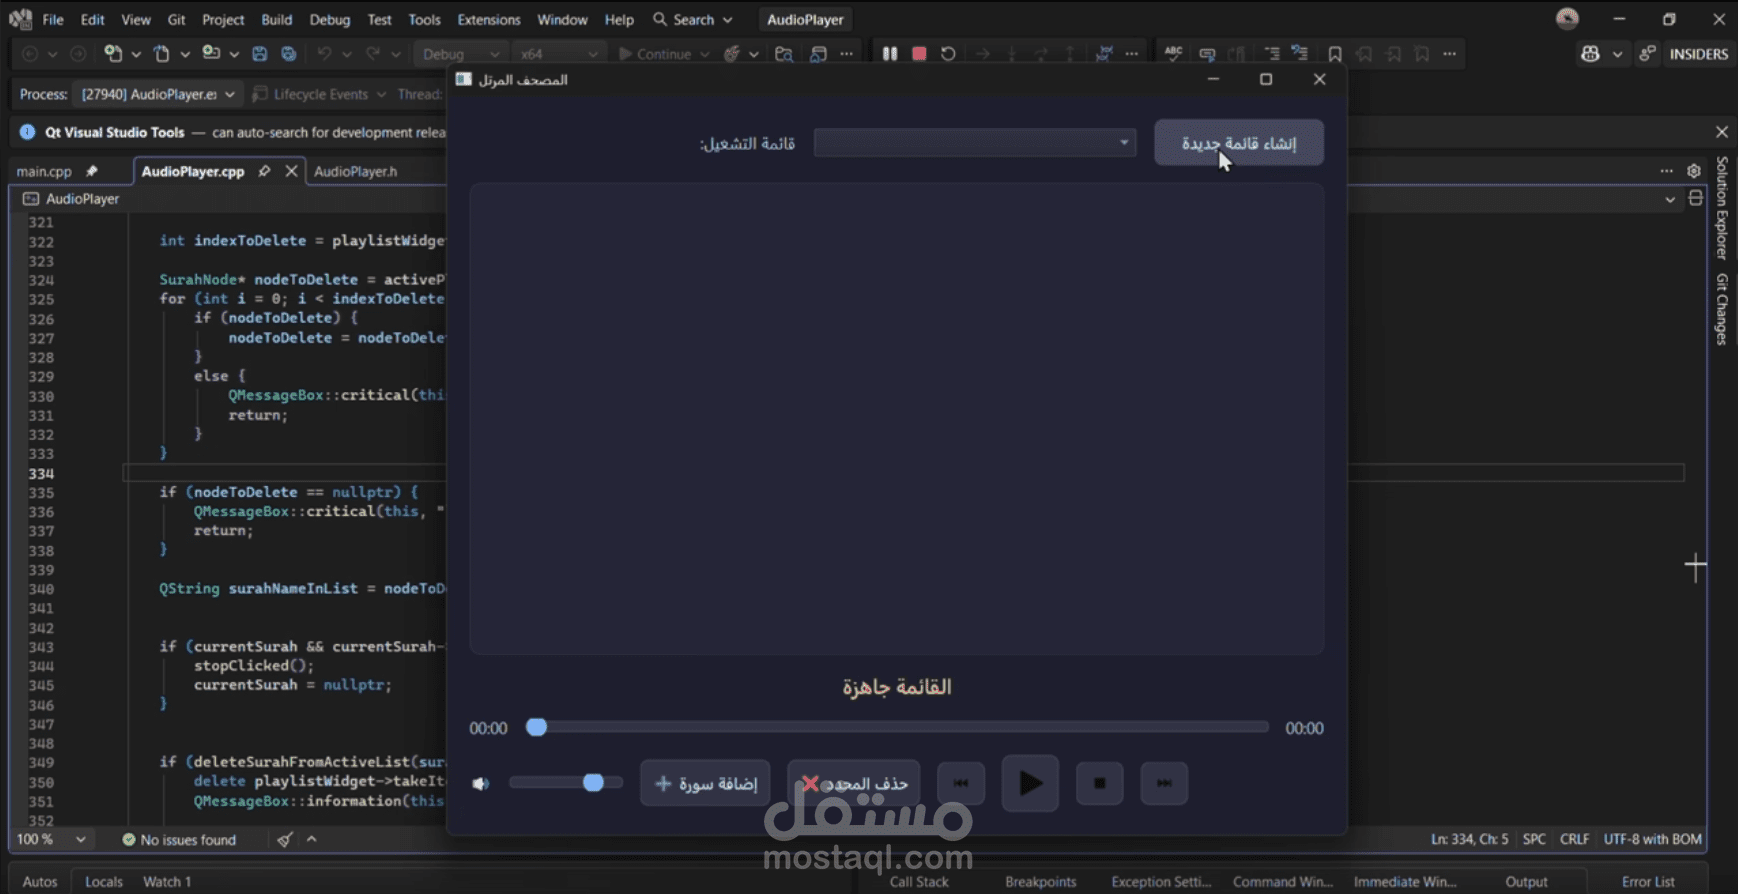Click the volume slider handle
Screen dimensions: 1738x894
[593, 783]
